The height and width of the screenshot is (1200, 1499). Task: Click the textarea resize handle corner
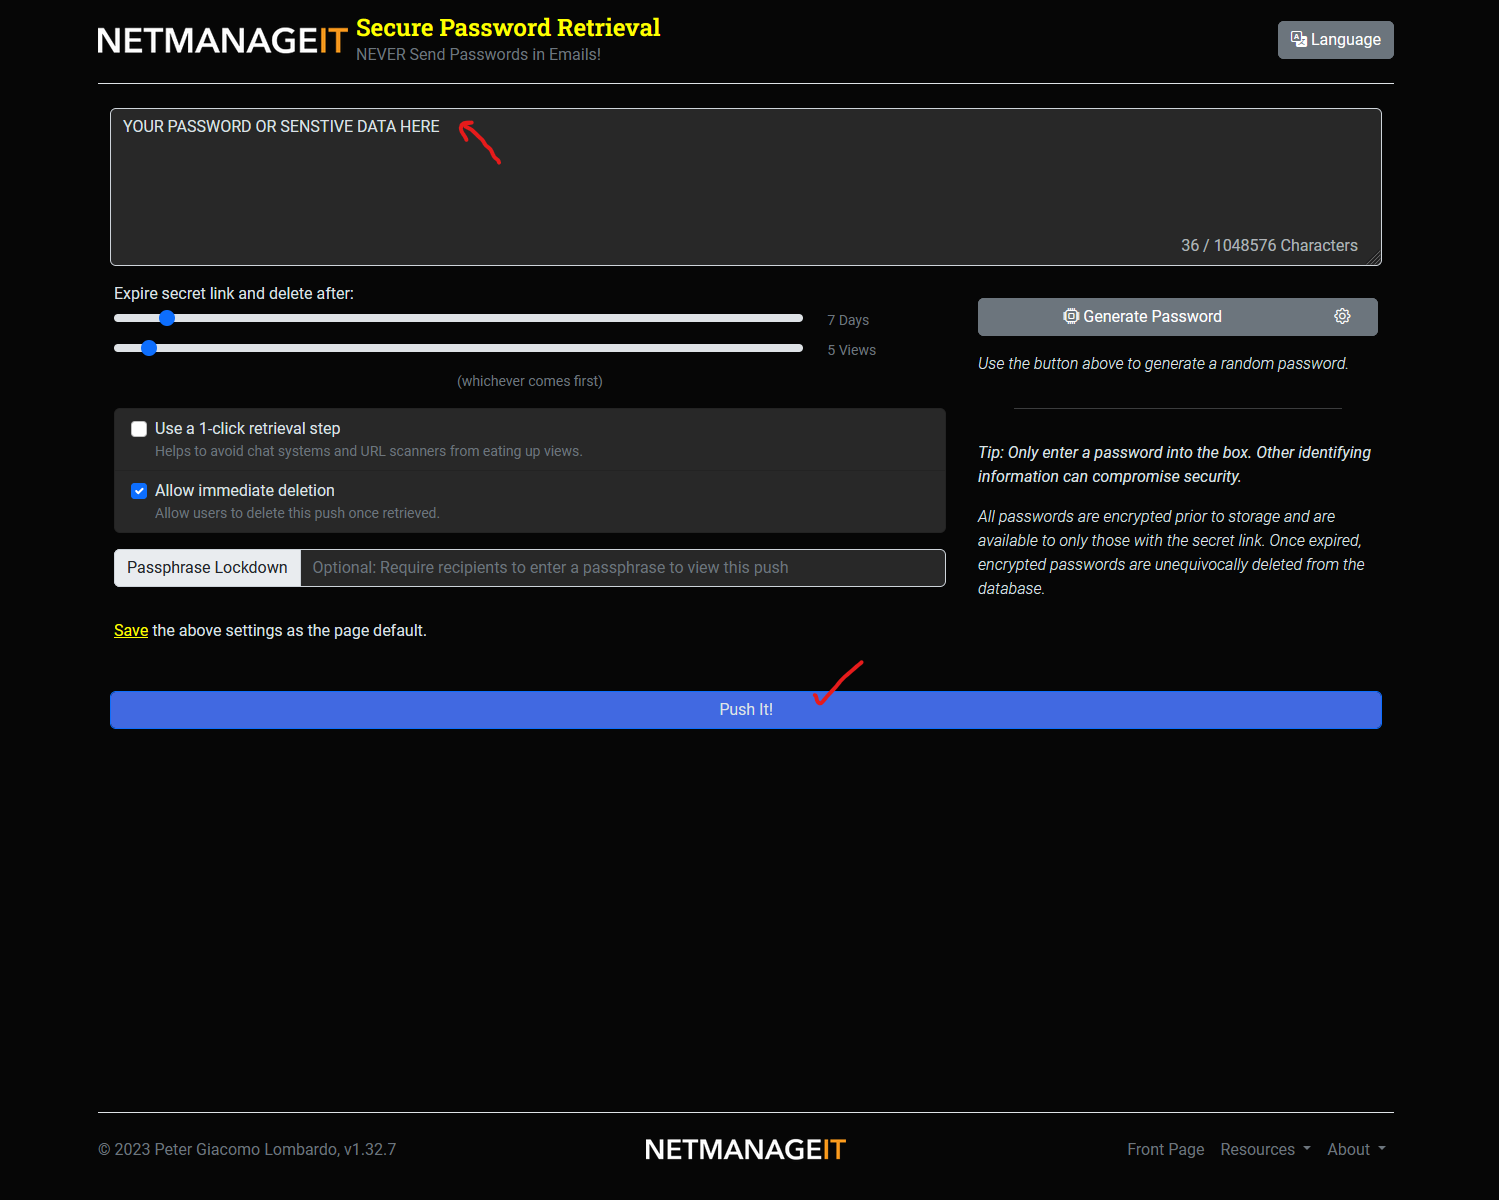(x=1374, y=258)
